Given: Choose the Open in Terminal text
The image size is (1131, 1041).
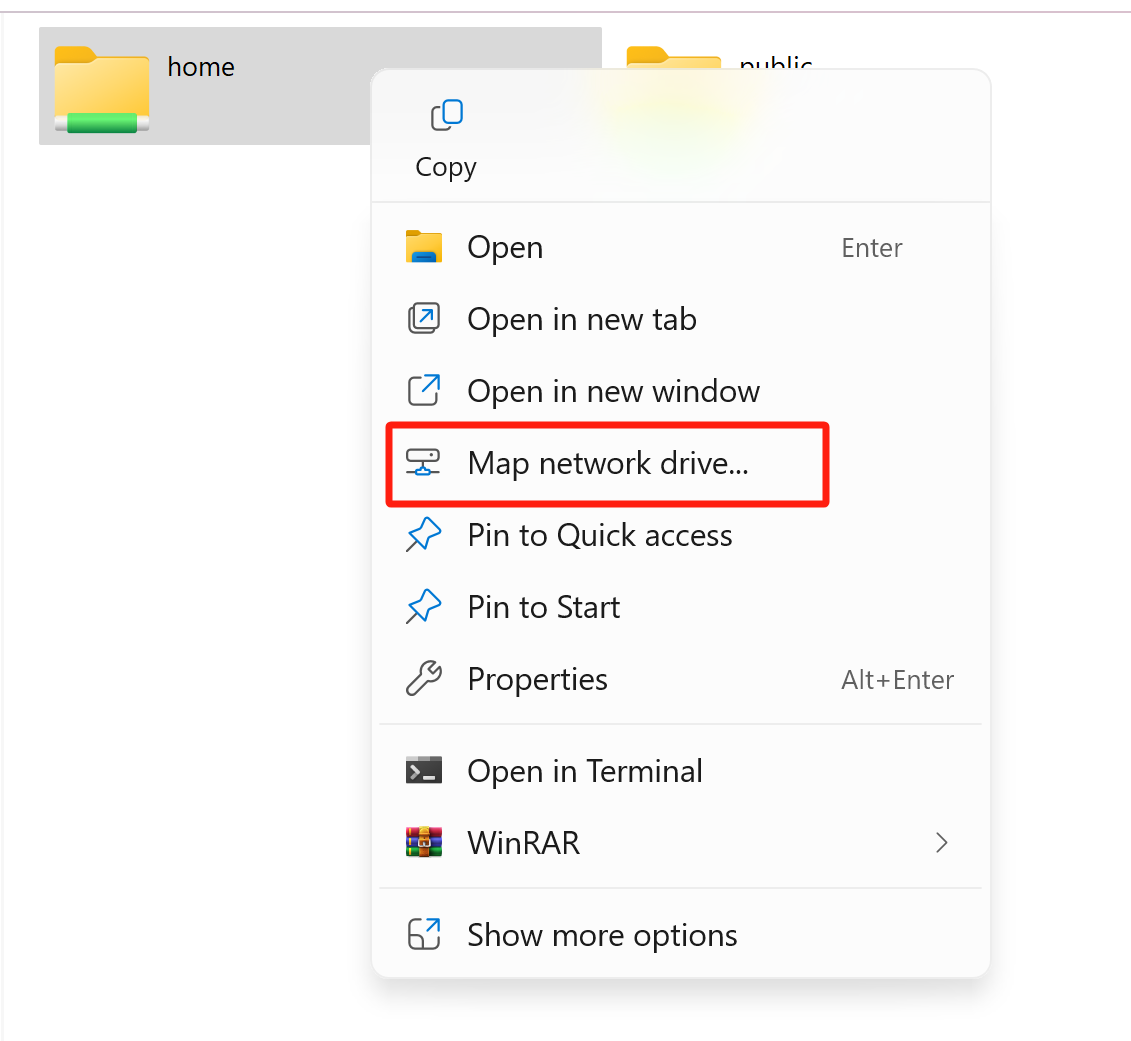Looking at the screenshot, I should tap(585, 771).
